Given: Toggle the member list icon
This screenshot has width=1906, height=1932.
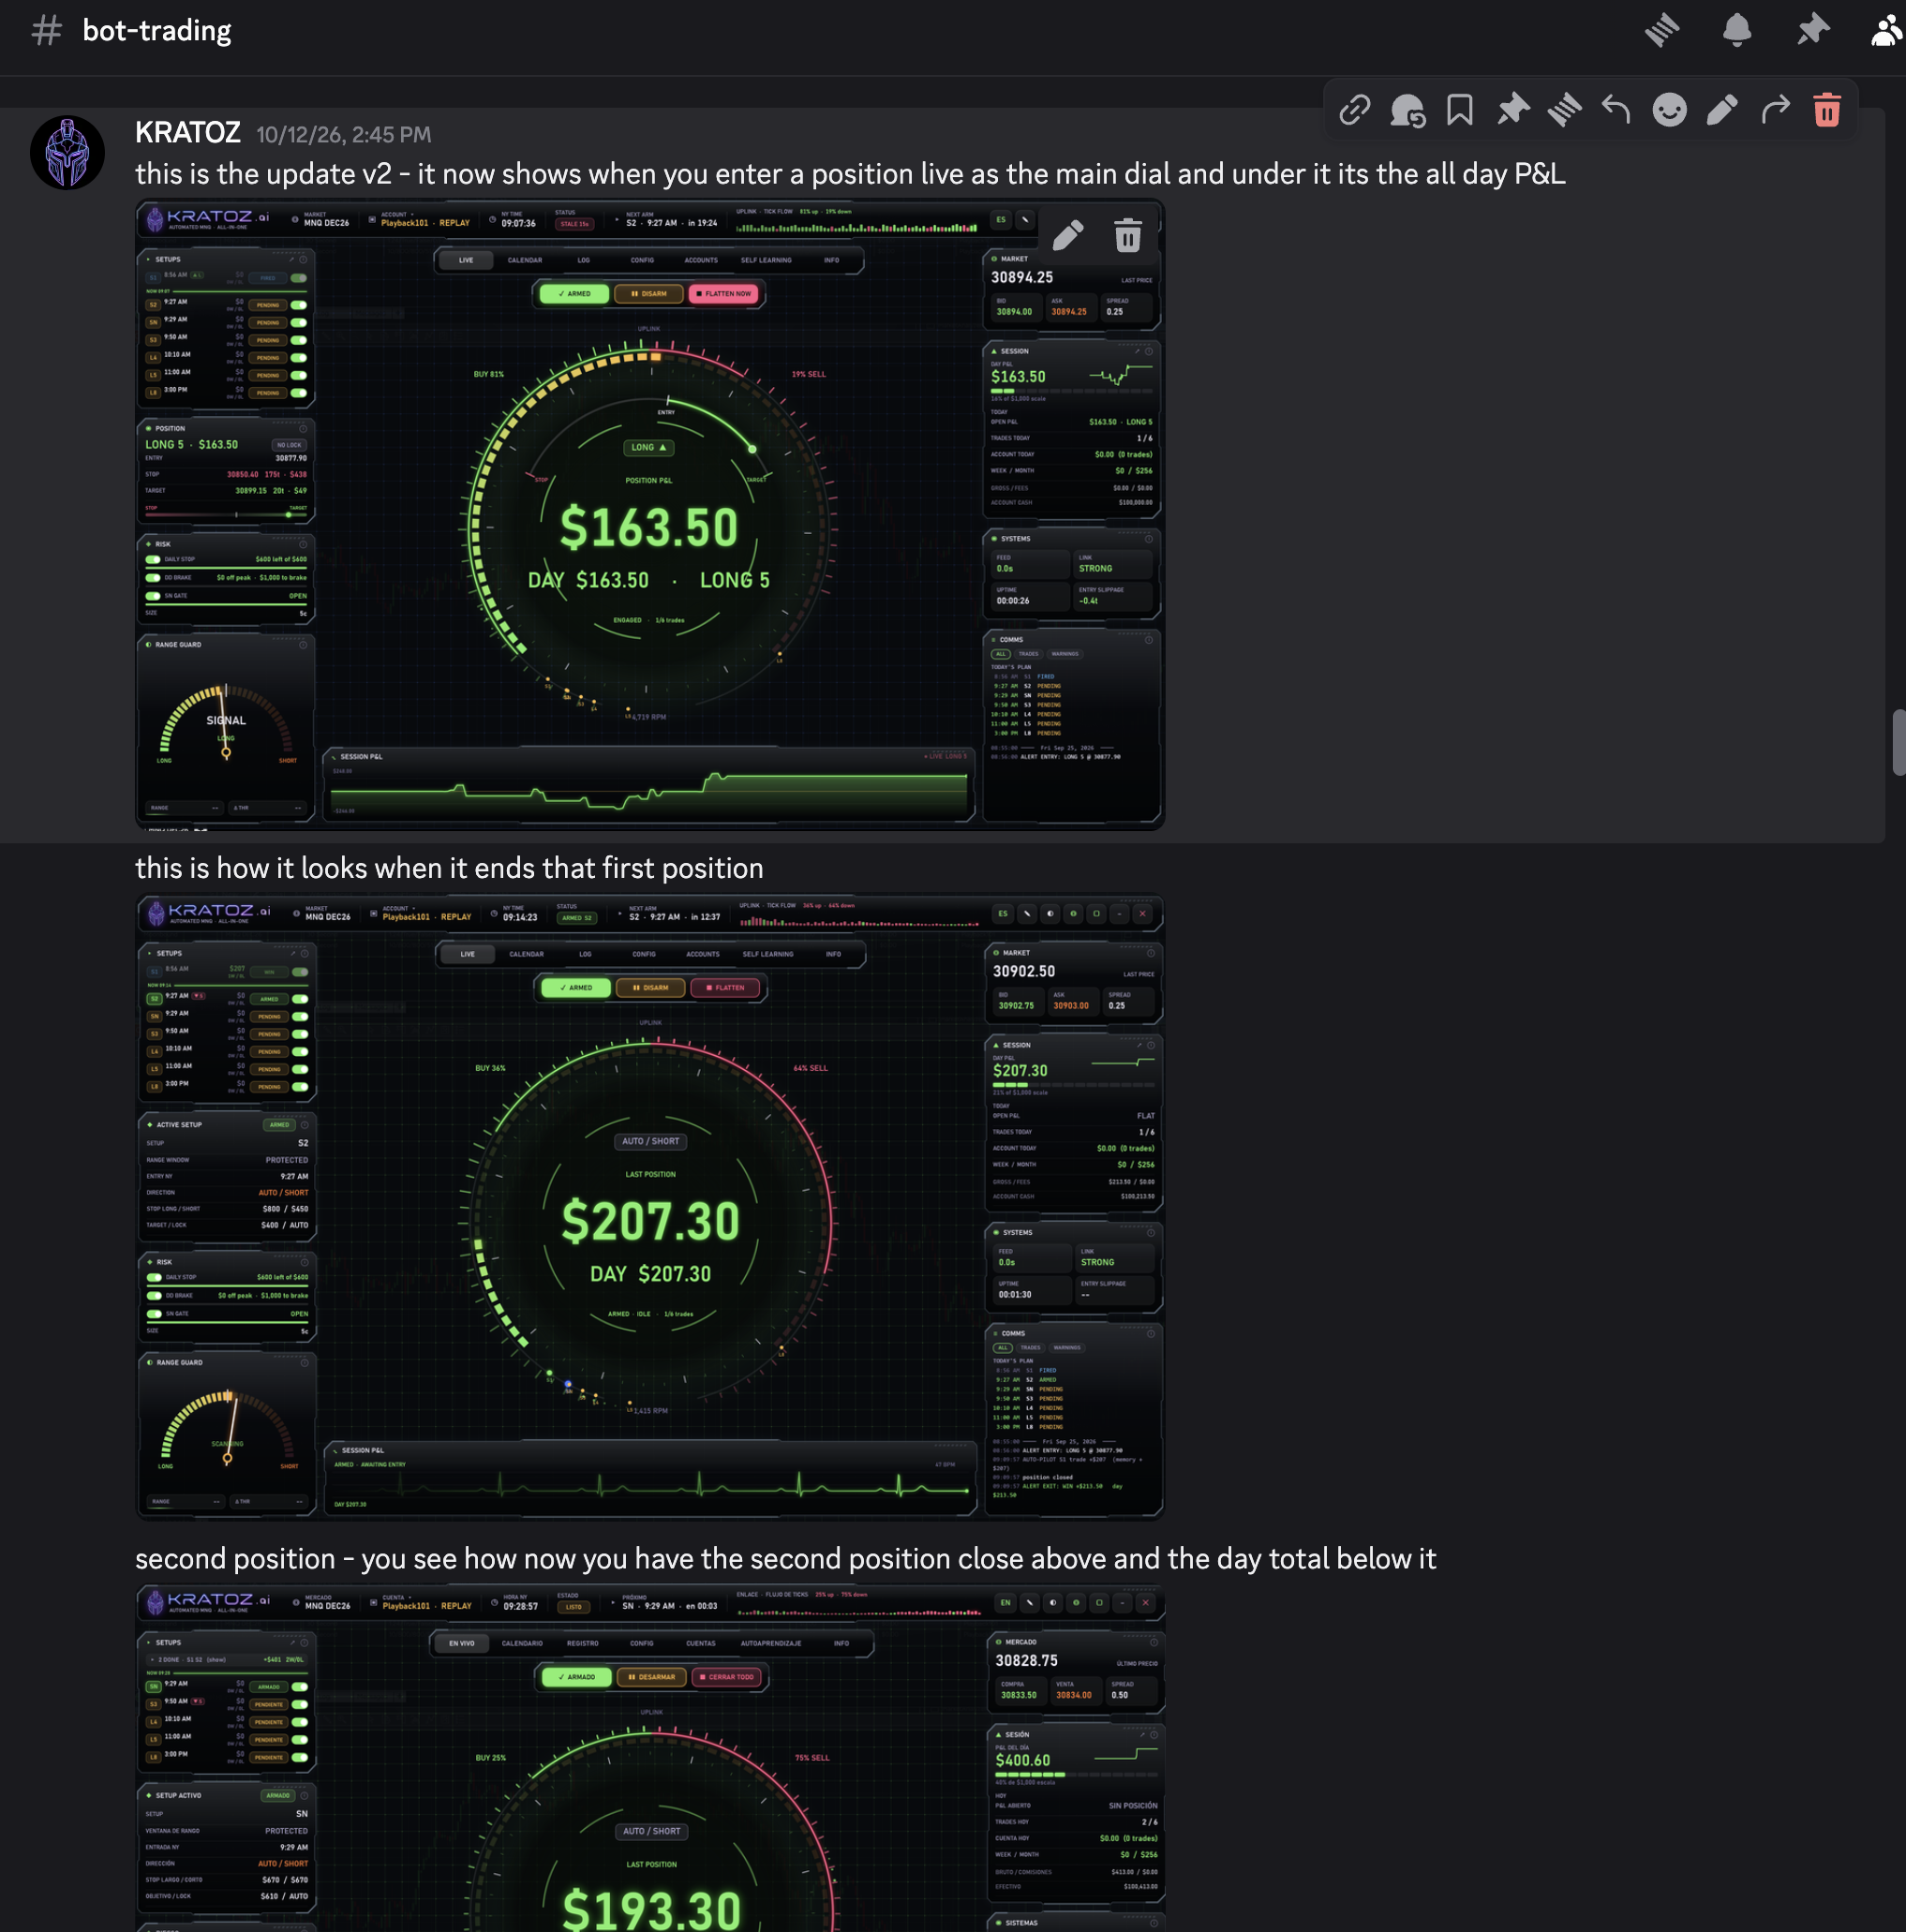Looking at the screenshot, I should pyautogui.click(x=1887, y=30).
